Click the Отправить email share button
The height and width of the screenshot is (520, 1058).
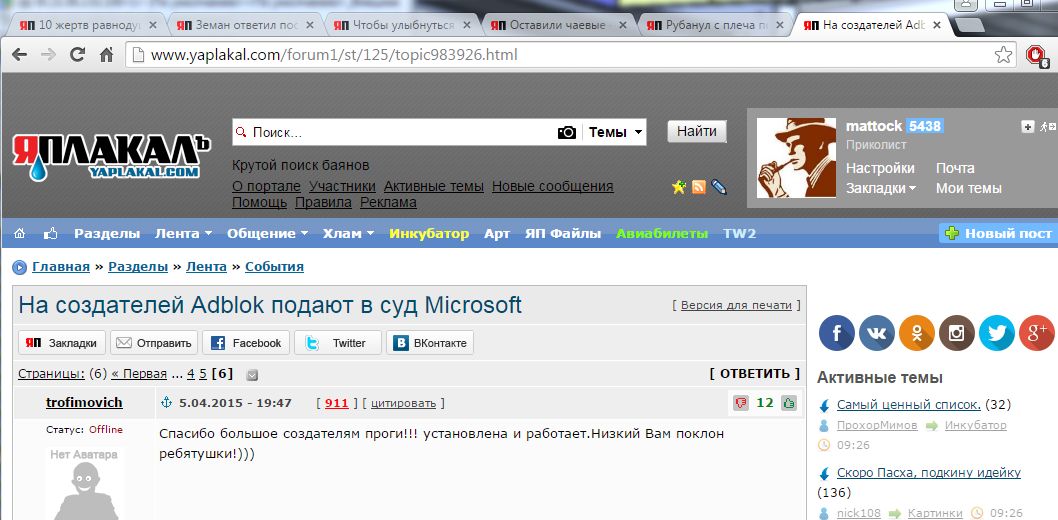tap(155, 343)
